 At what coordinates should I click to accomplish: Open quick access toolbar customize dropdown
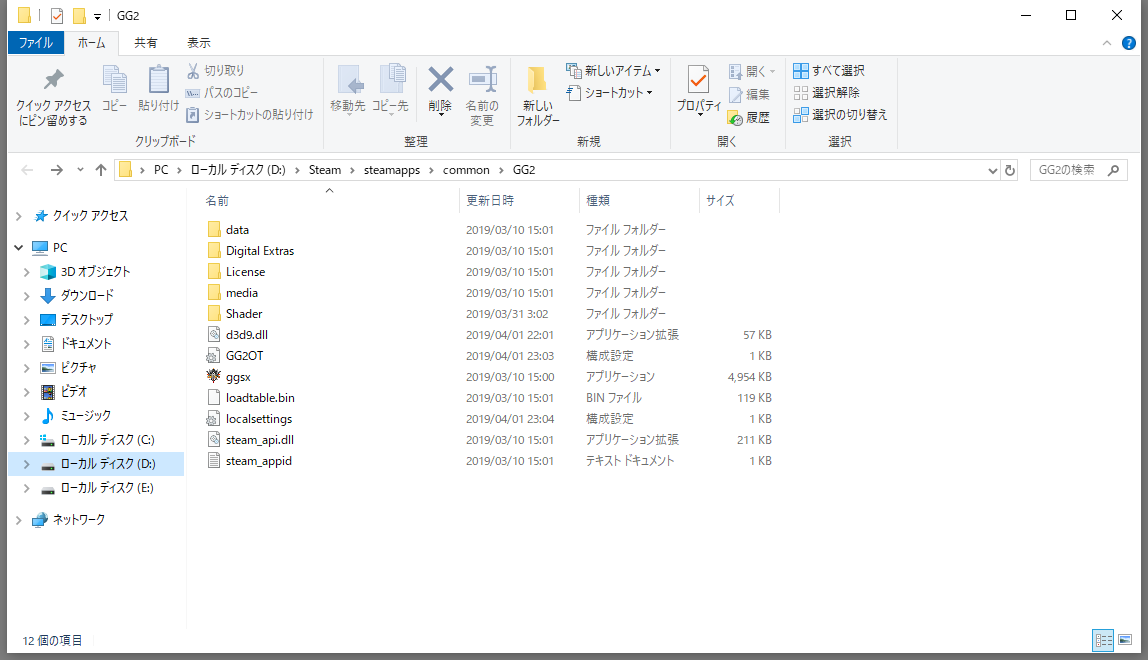[97, 16]
